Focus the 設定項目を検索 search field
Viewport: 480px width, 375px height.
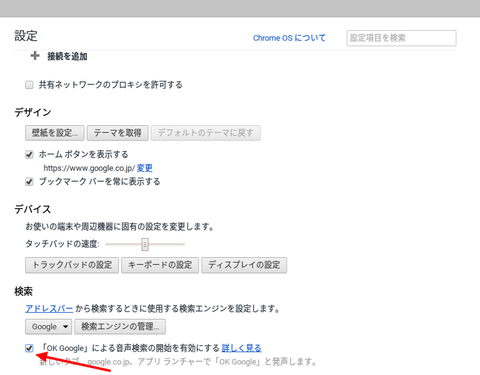(x=401, y=38)
